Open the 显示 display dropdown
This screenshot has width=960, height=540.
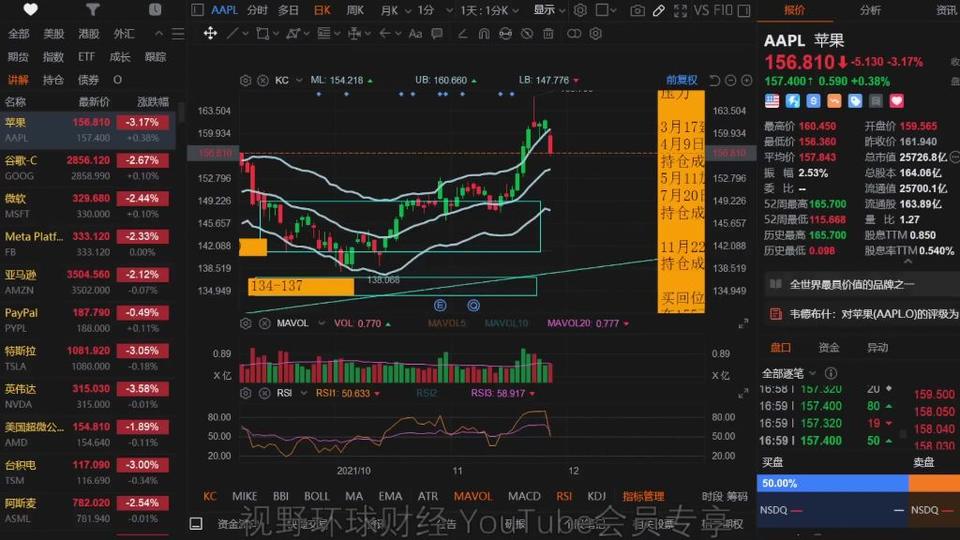click(x=549, y=10)
